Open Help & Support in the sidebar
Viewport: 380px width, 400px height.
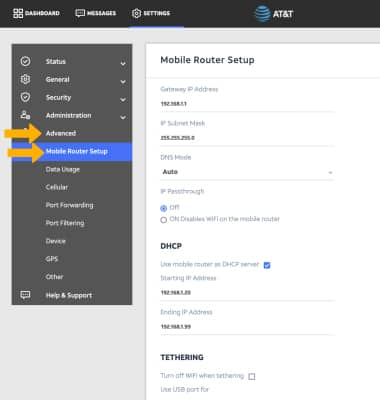point(69,295)
